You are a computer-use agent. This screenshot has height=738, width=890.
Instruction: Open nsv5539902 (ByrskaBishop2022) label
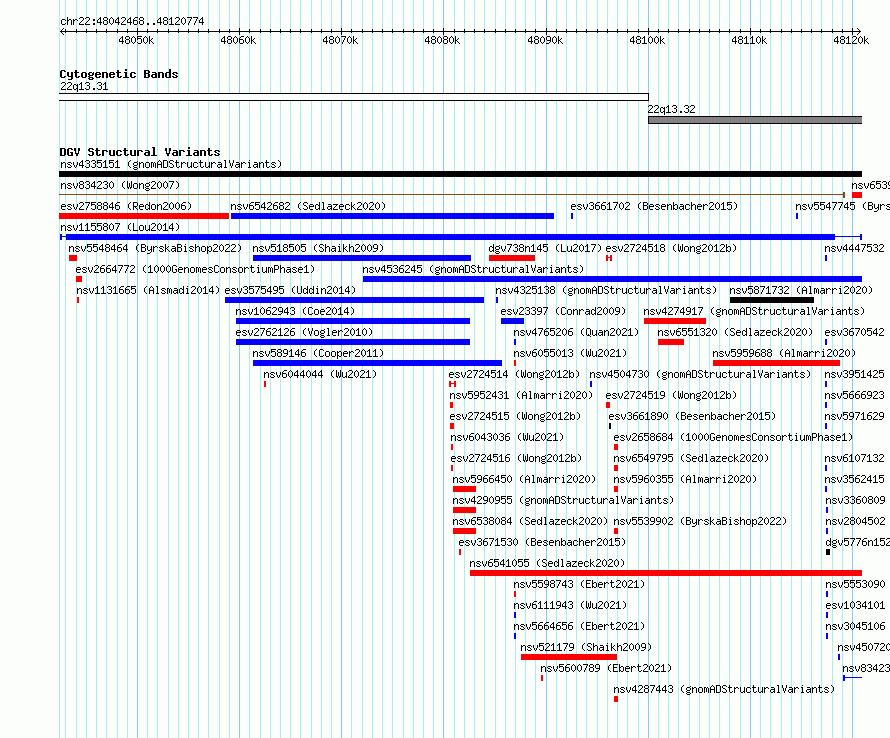click(700, 522)
